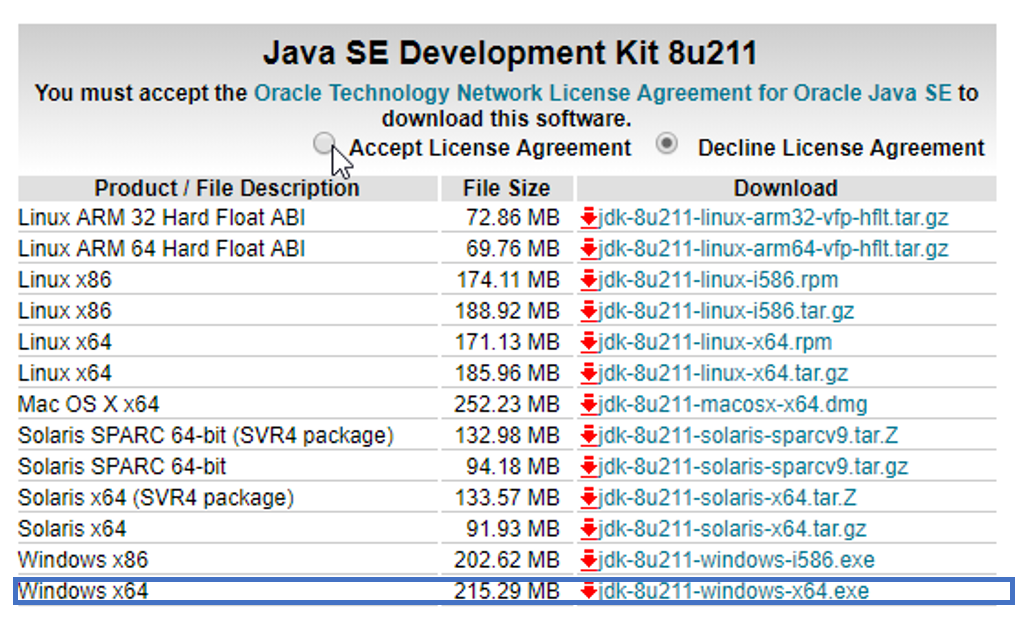Click the Mac OS X x64 description
Screen dimensions: 1015x628
(89, 404)
